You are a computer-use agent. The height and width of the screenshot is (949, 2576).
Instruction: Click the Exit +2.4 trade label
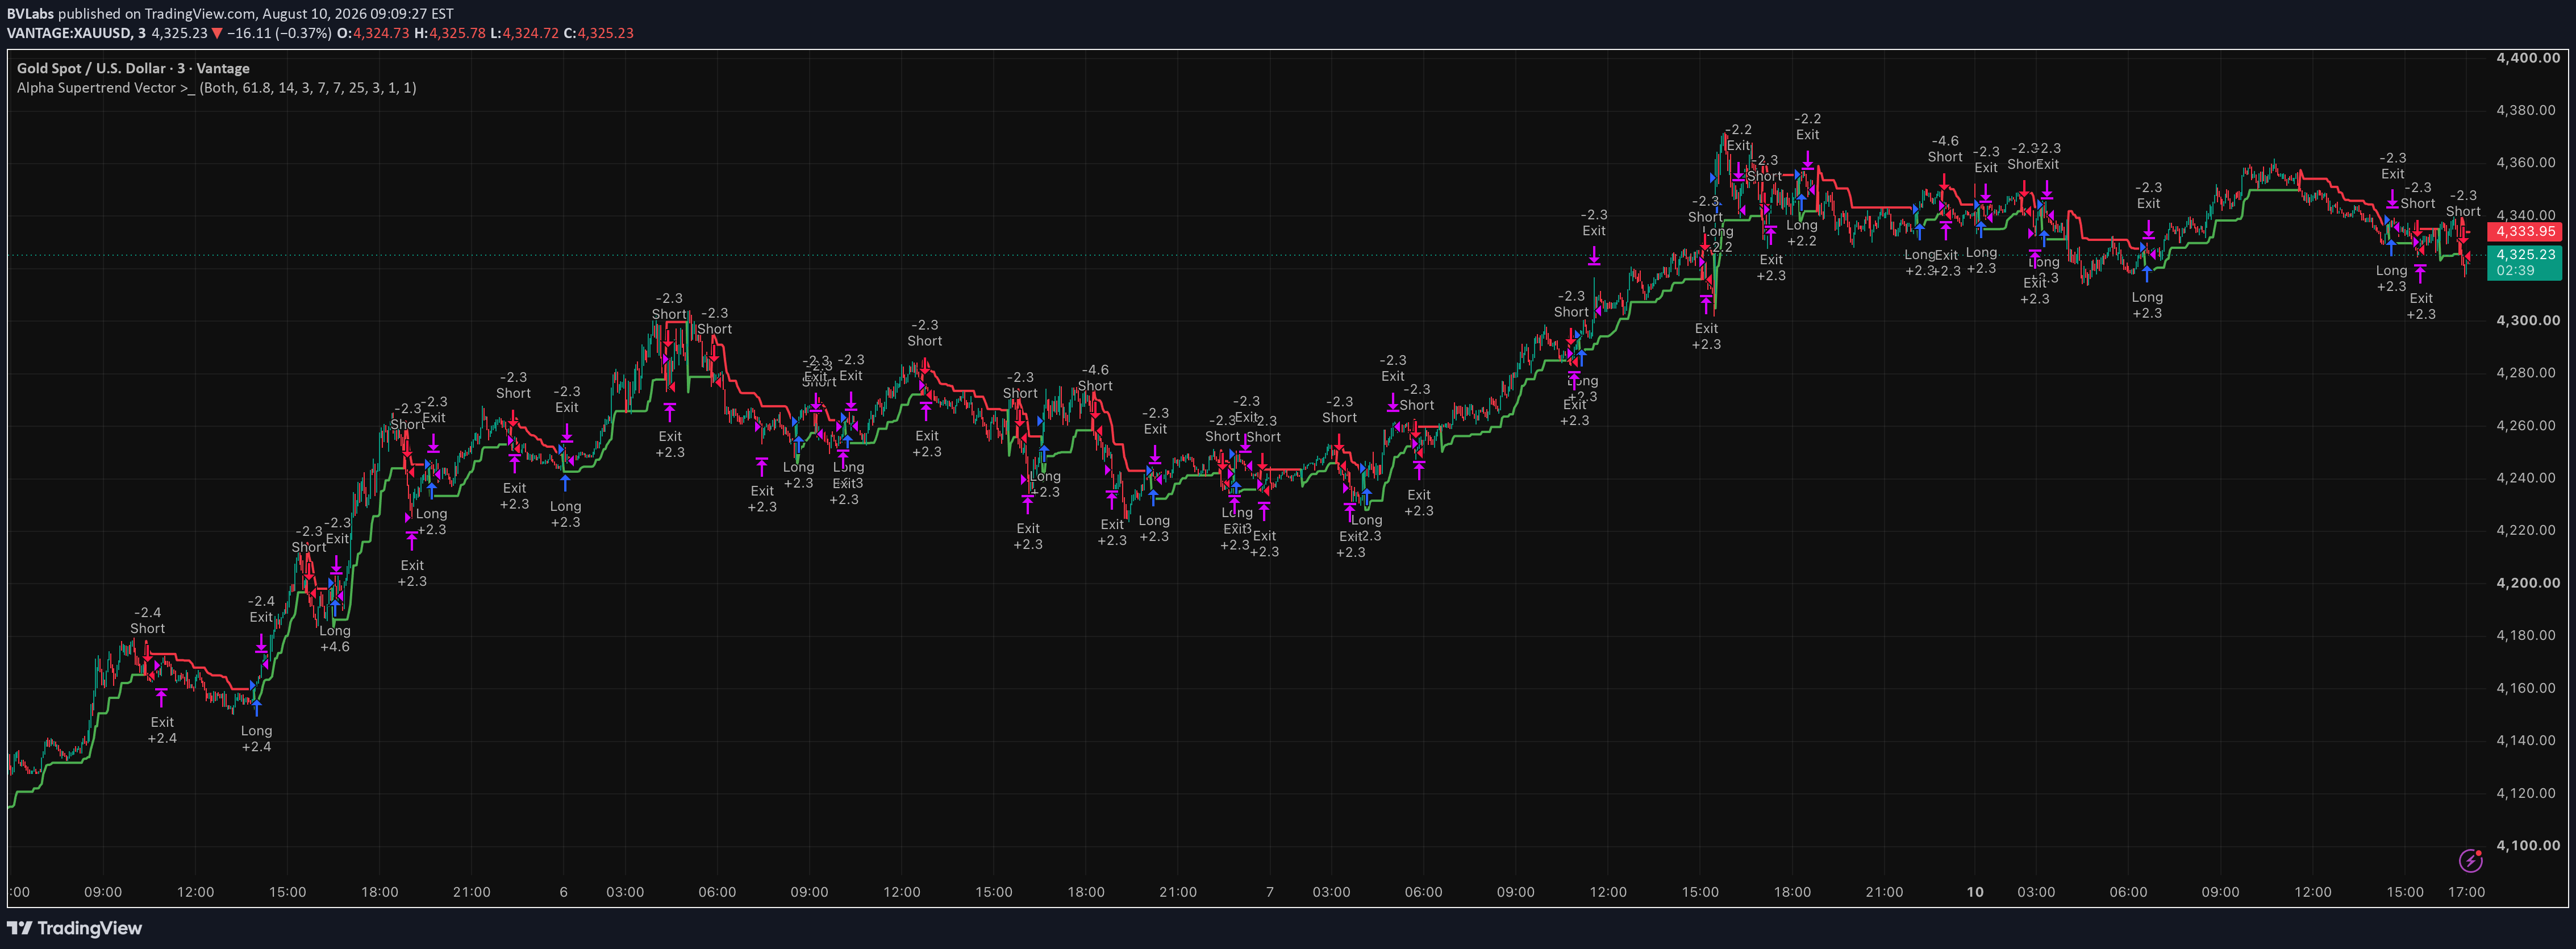pos(162,730)
